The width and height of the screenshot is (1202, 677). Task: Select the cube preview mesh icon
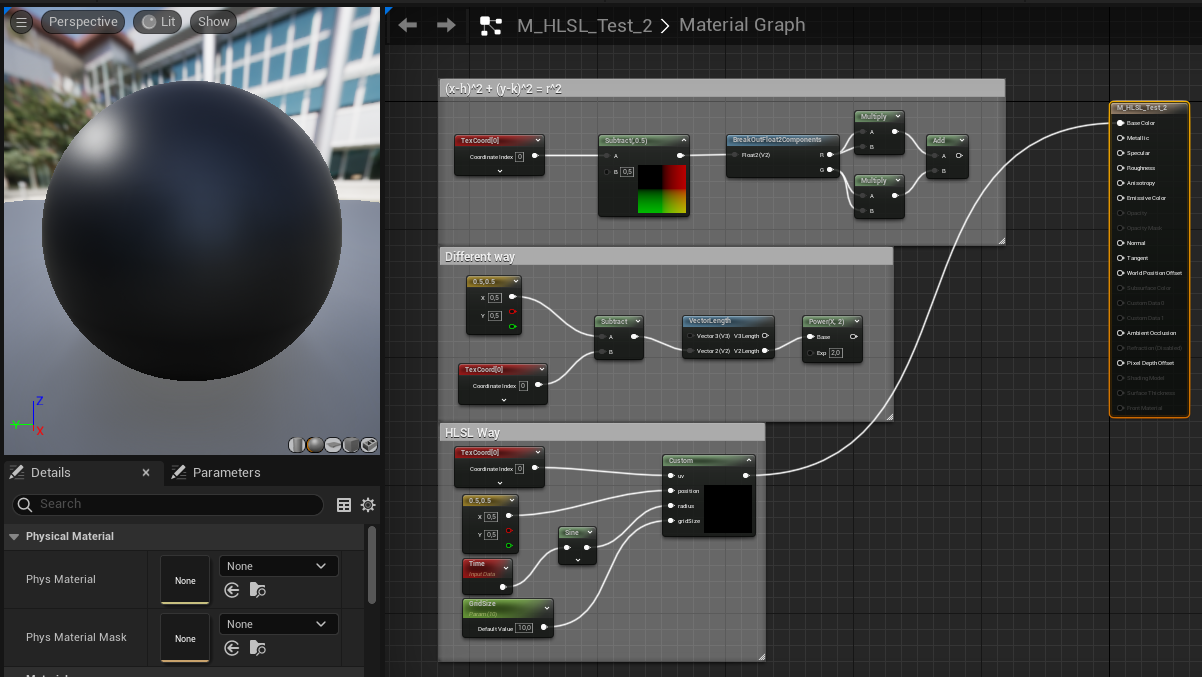[x=351, y=445]
